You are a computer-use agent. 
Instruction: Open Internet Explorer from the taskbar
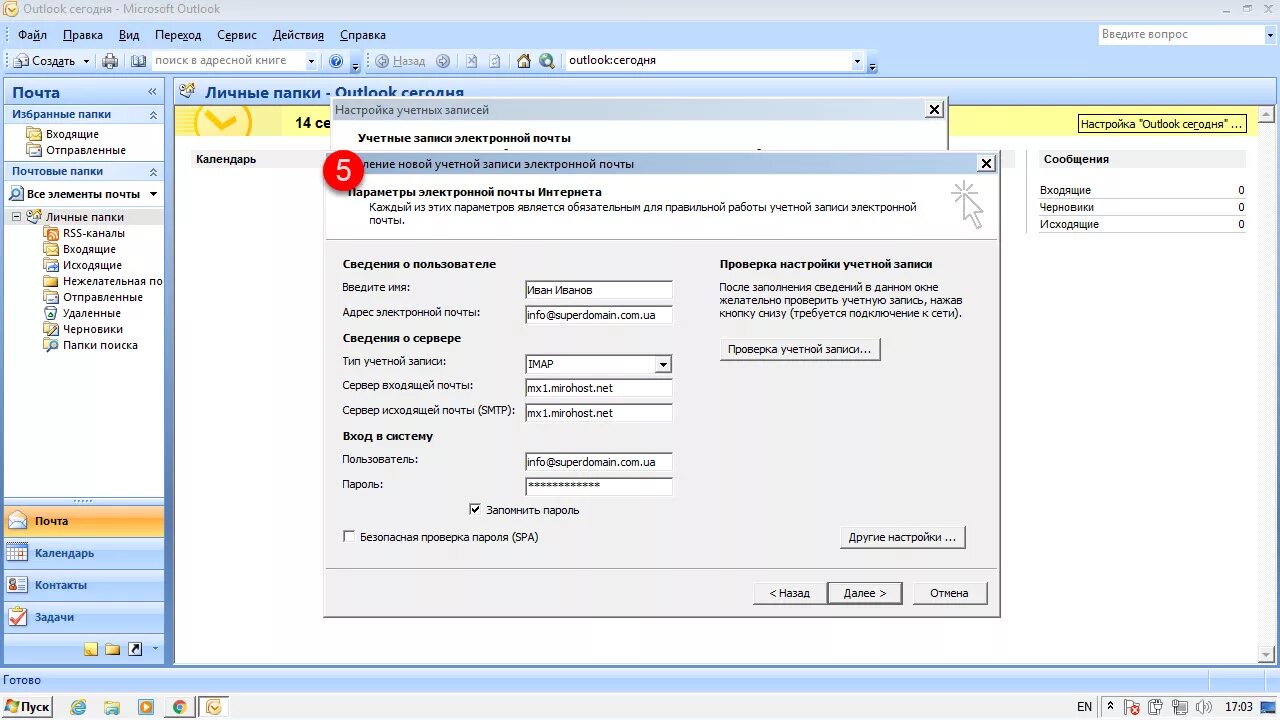(79, 707)
